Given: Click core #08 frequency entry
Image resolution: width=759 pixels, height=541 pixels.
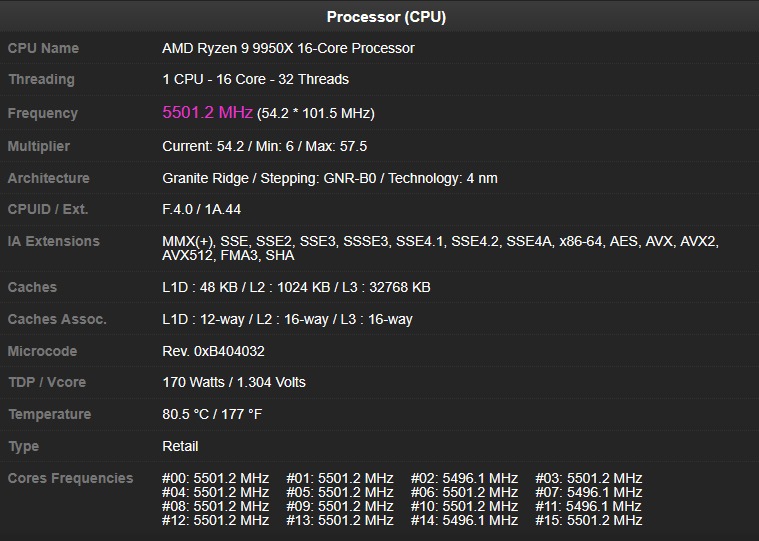Looking at the screenshot, I should coord(215,506).
